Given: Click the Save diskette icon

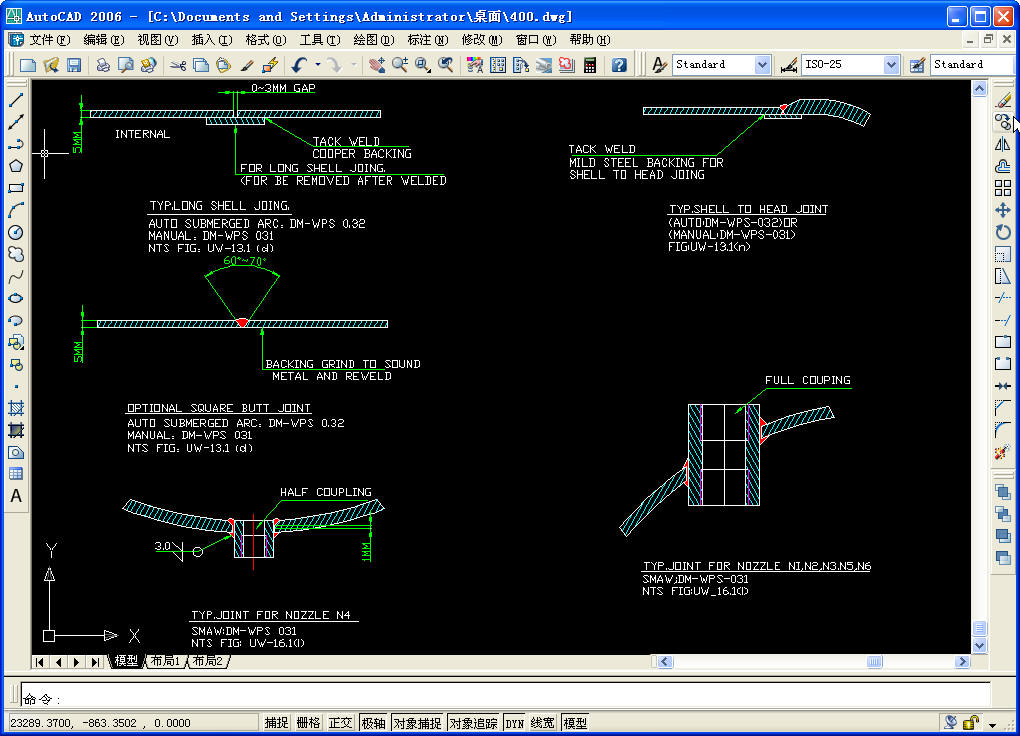Looking at the screenshot, I should tap(74, 64).
